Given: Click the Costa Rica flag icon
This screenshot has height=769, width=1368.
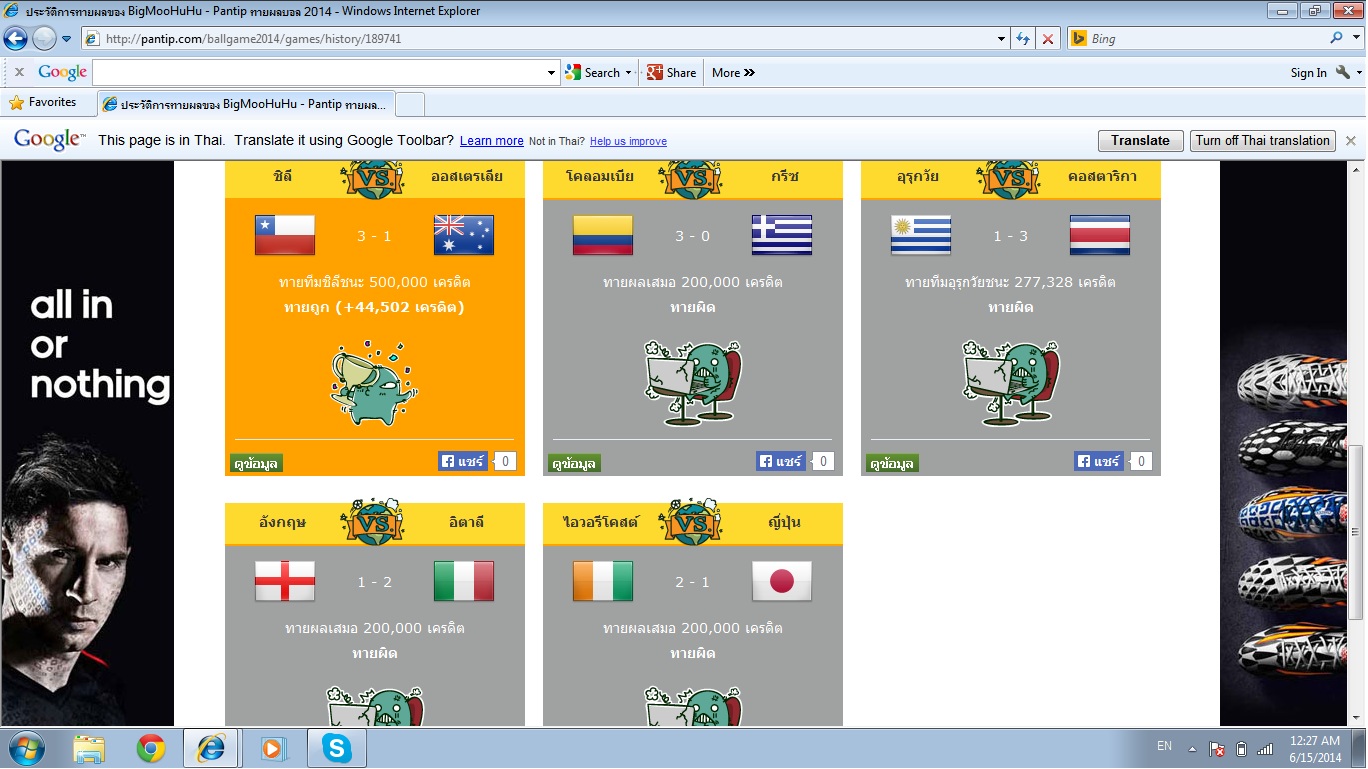Looking at the screenshot, I should [x=1100, y=235].
